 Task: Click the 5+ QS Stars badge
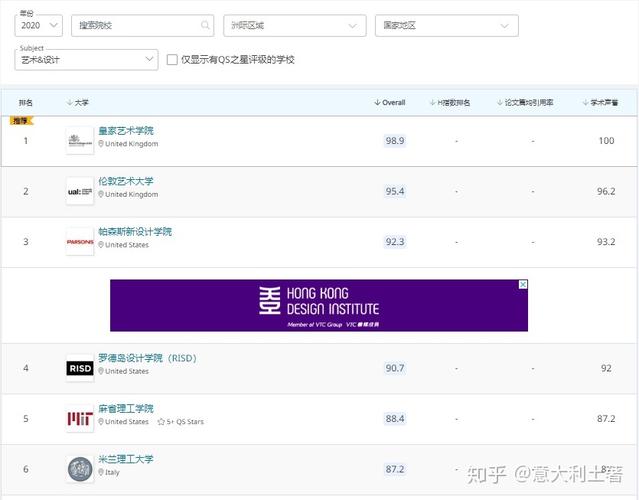[181, 422]
